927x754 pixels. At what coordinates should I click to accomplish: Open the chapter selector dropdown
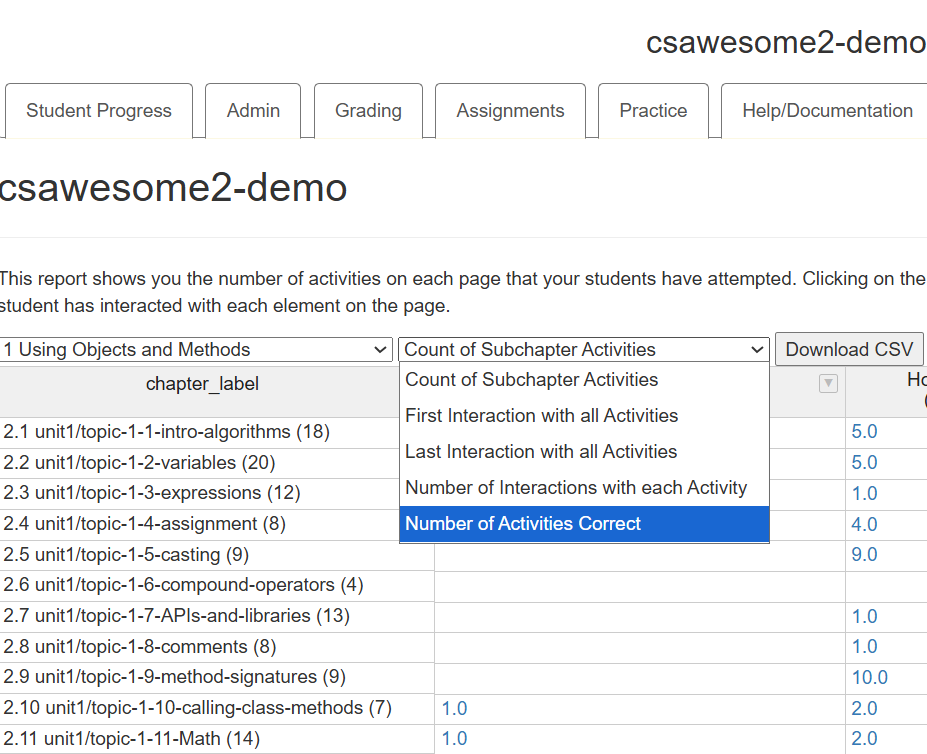click(196, 350)
